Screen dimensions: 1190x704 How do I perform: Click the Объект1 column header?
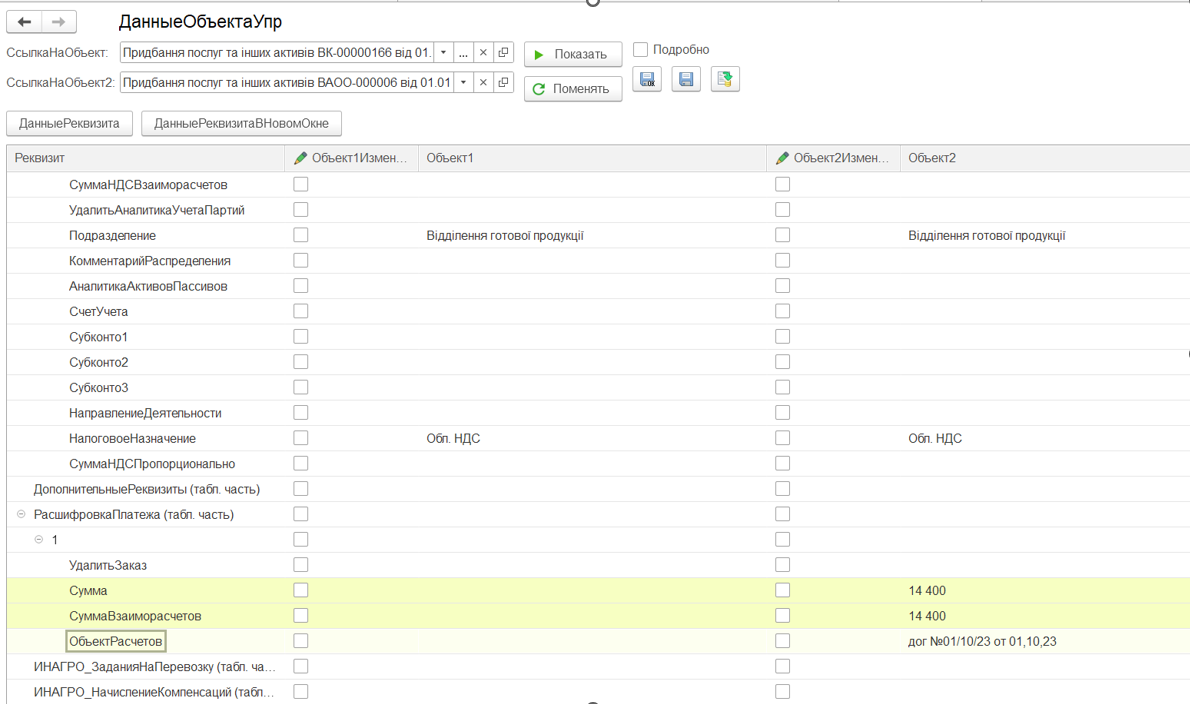[x=592, y=158]
